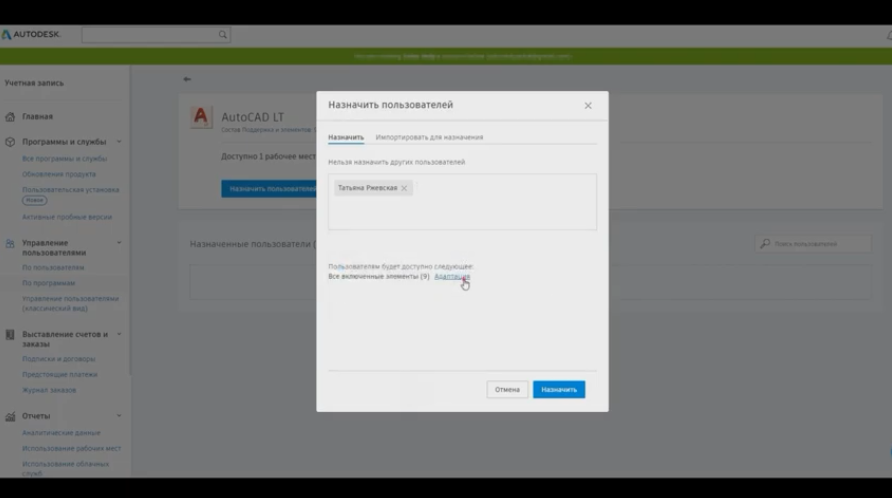Click the Поиск пользователей search field

813,244
